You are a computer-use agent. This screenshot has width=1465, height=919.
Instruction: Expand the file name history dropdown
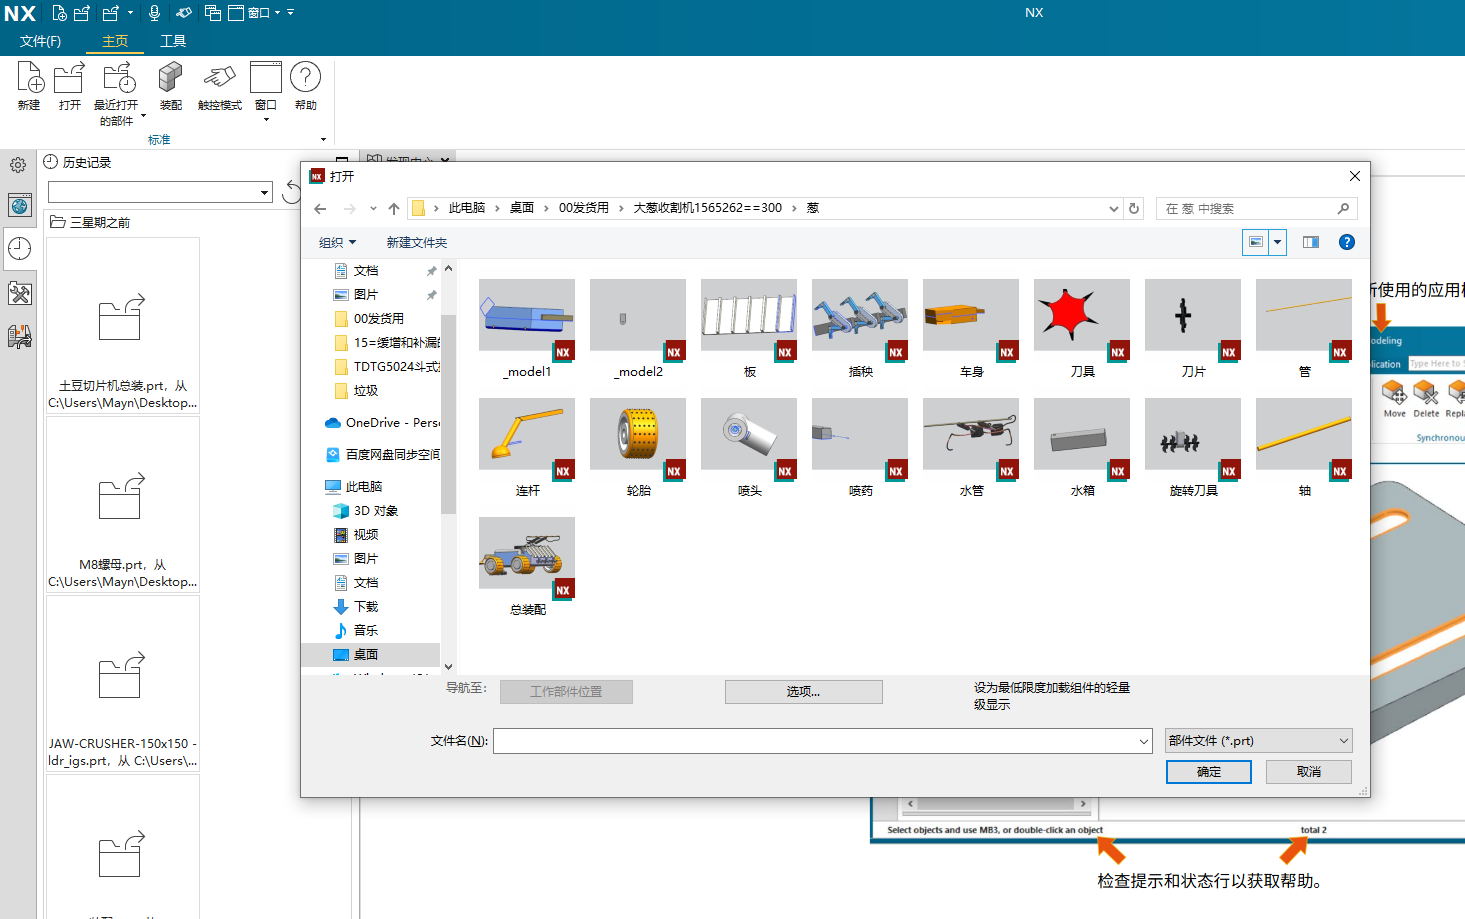pyautogui.click(x=1144, y=741)
